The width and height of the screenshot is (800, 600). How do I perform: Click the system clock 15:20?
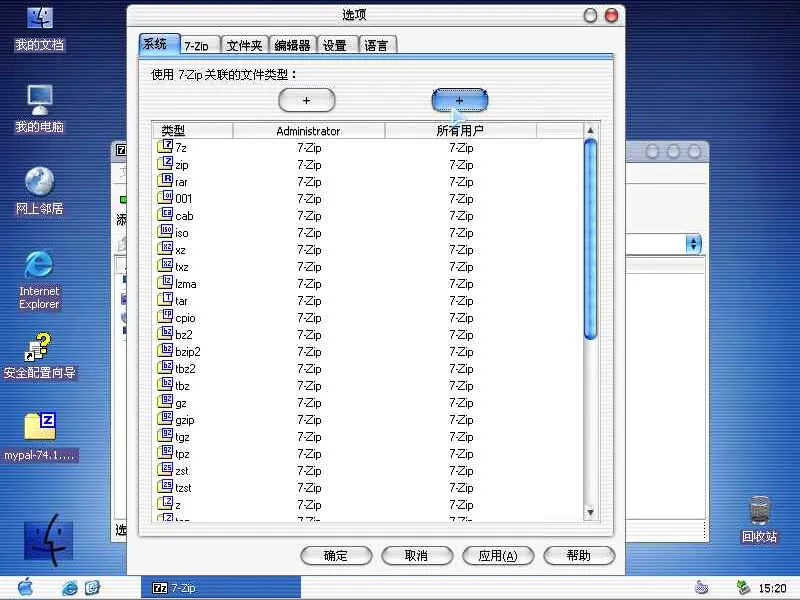(772, 588)
